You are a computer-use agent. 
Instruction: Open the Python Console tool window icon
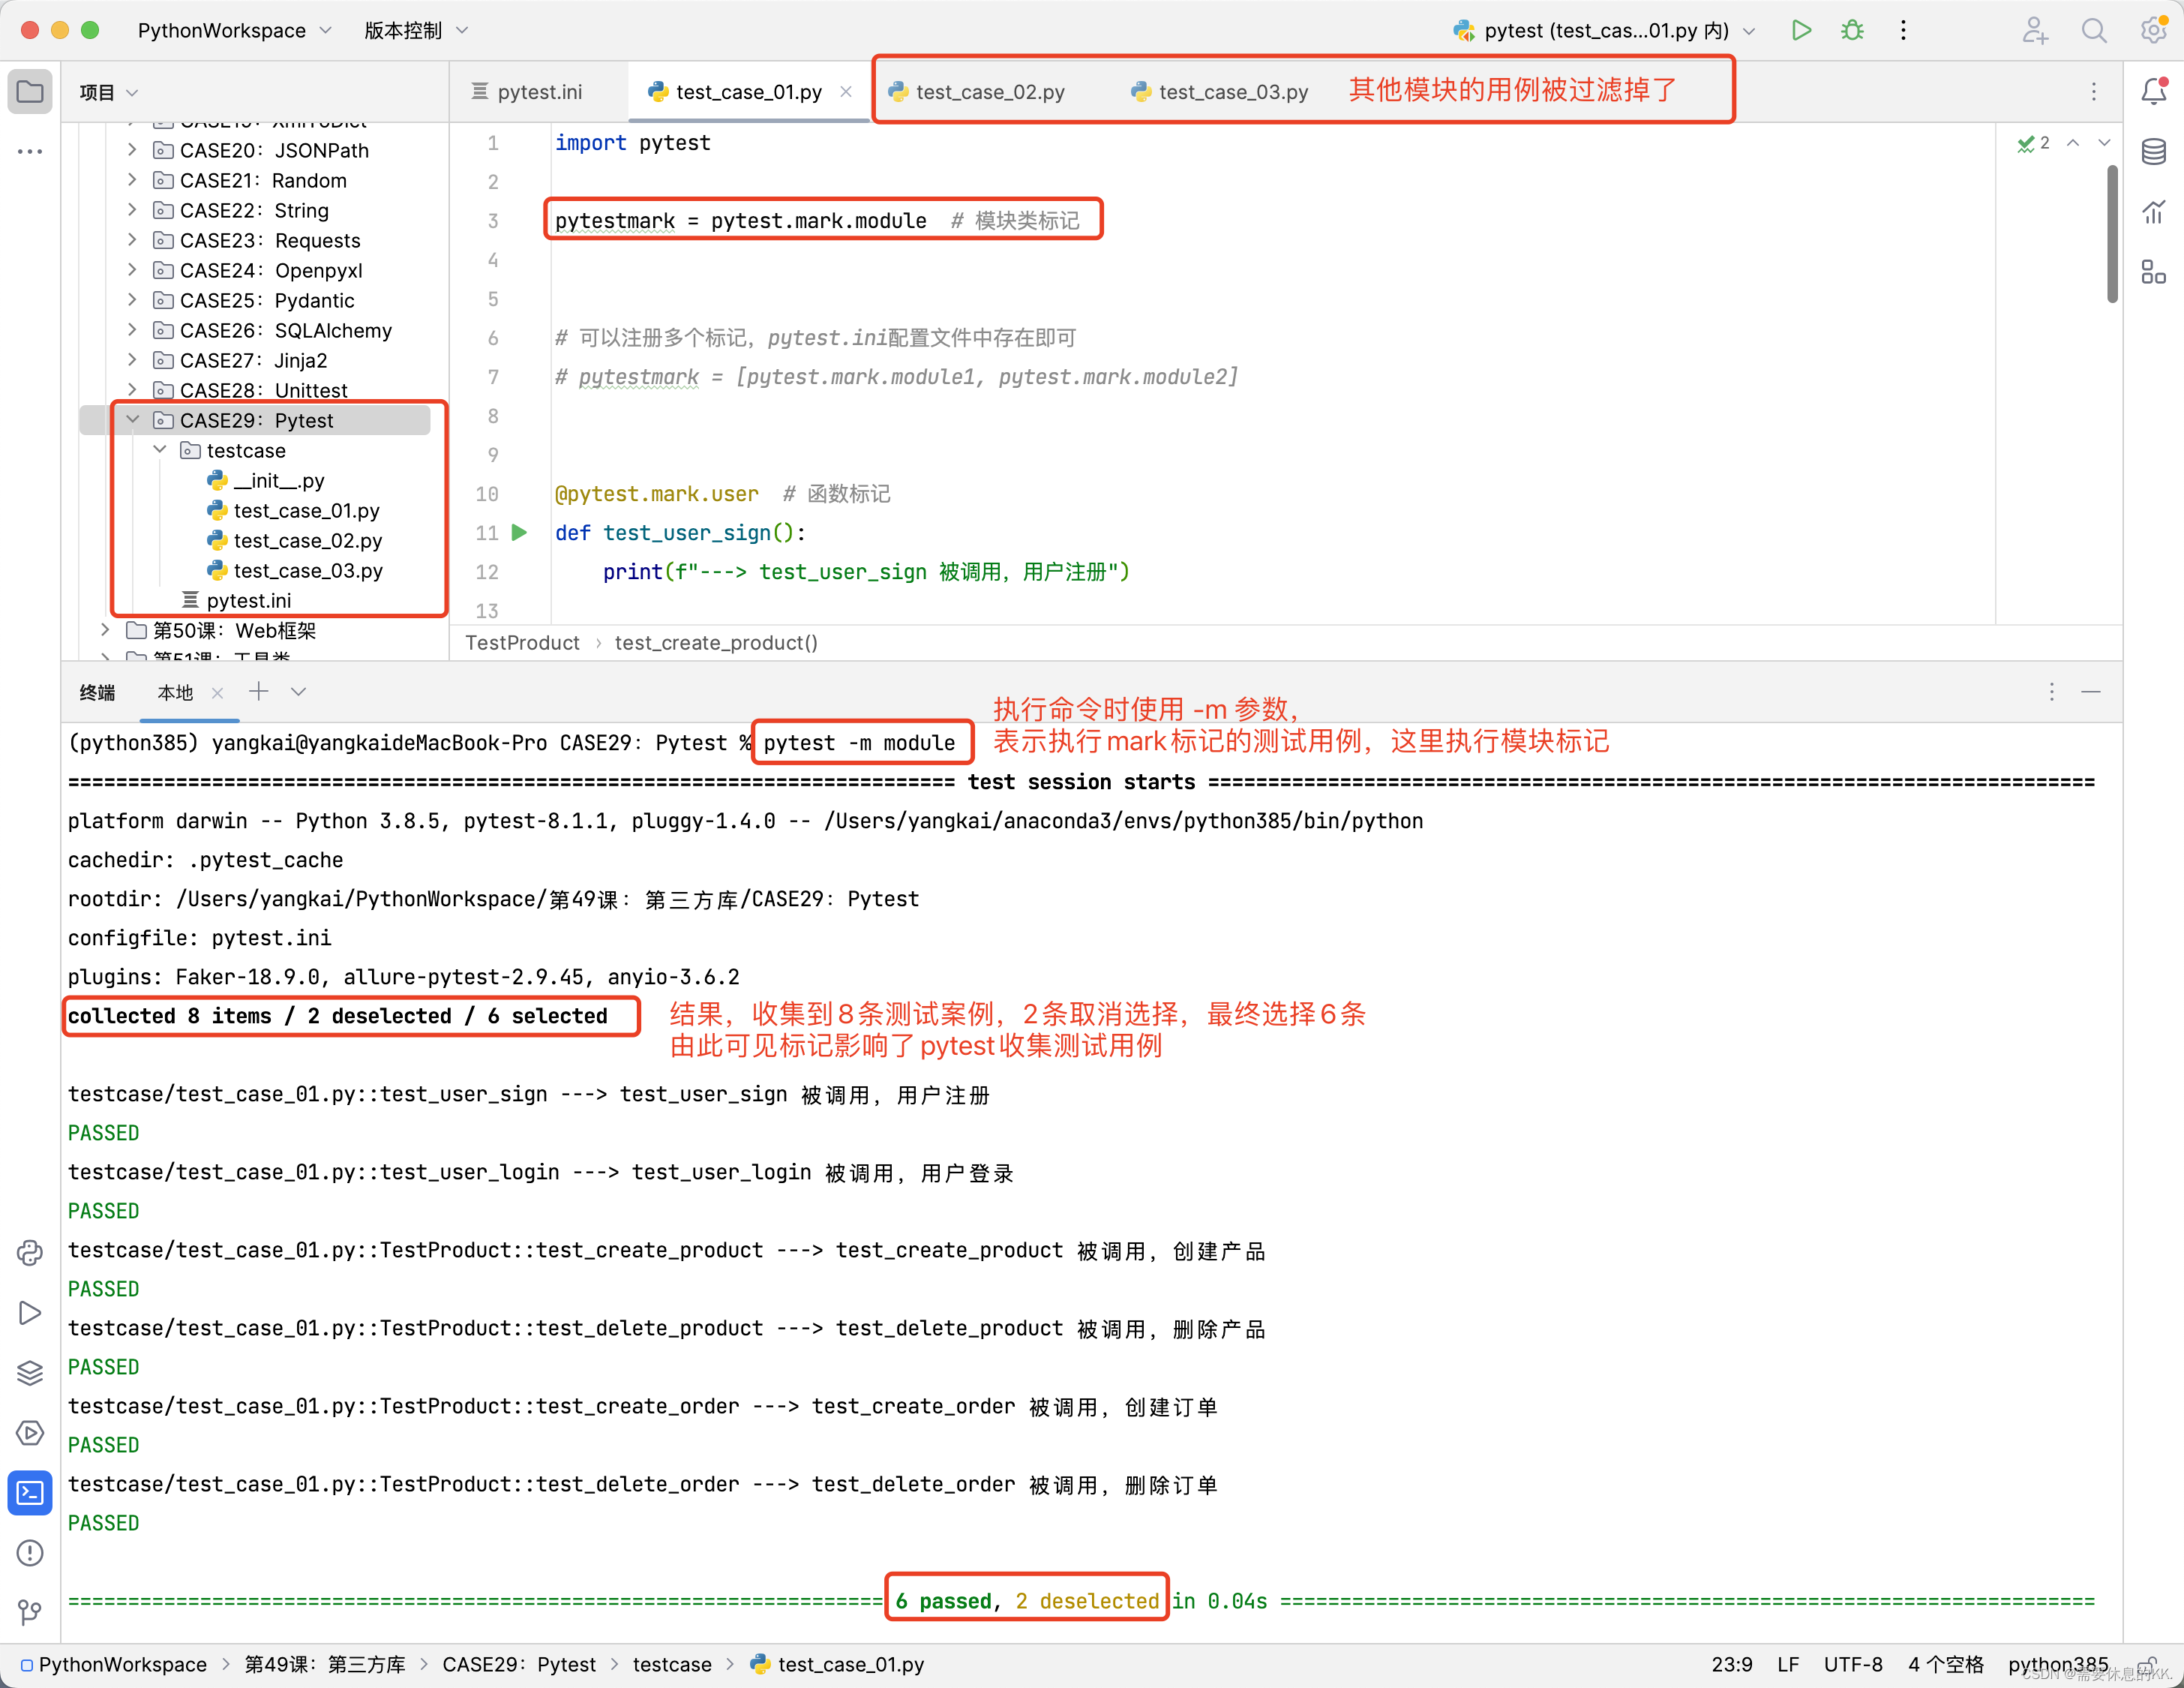[30, 1253]
